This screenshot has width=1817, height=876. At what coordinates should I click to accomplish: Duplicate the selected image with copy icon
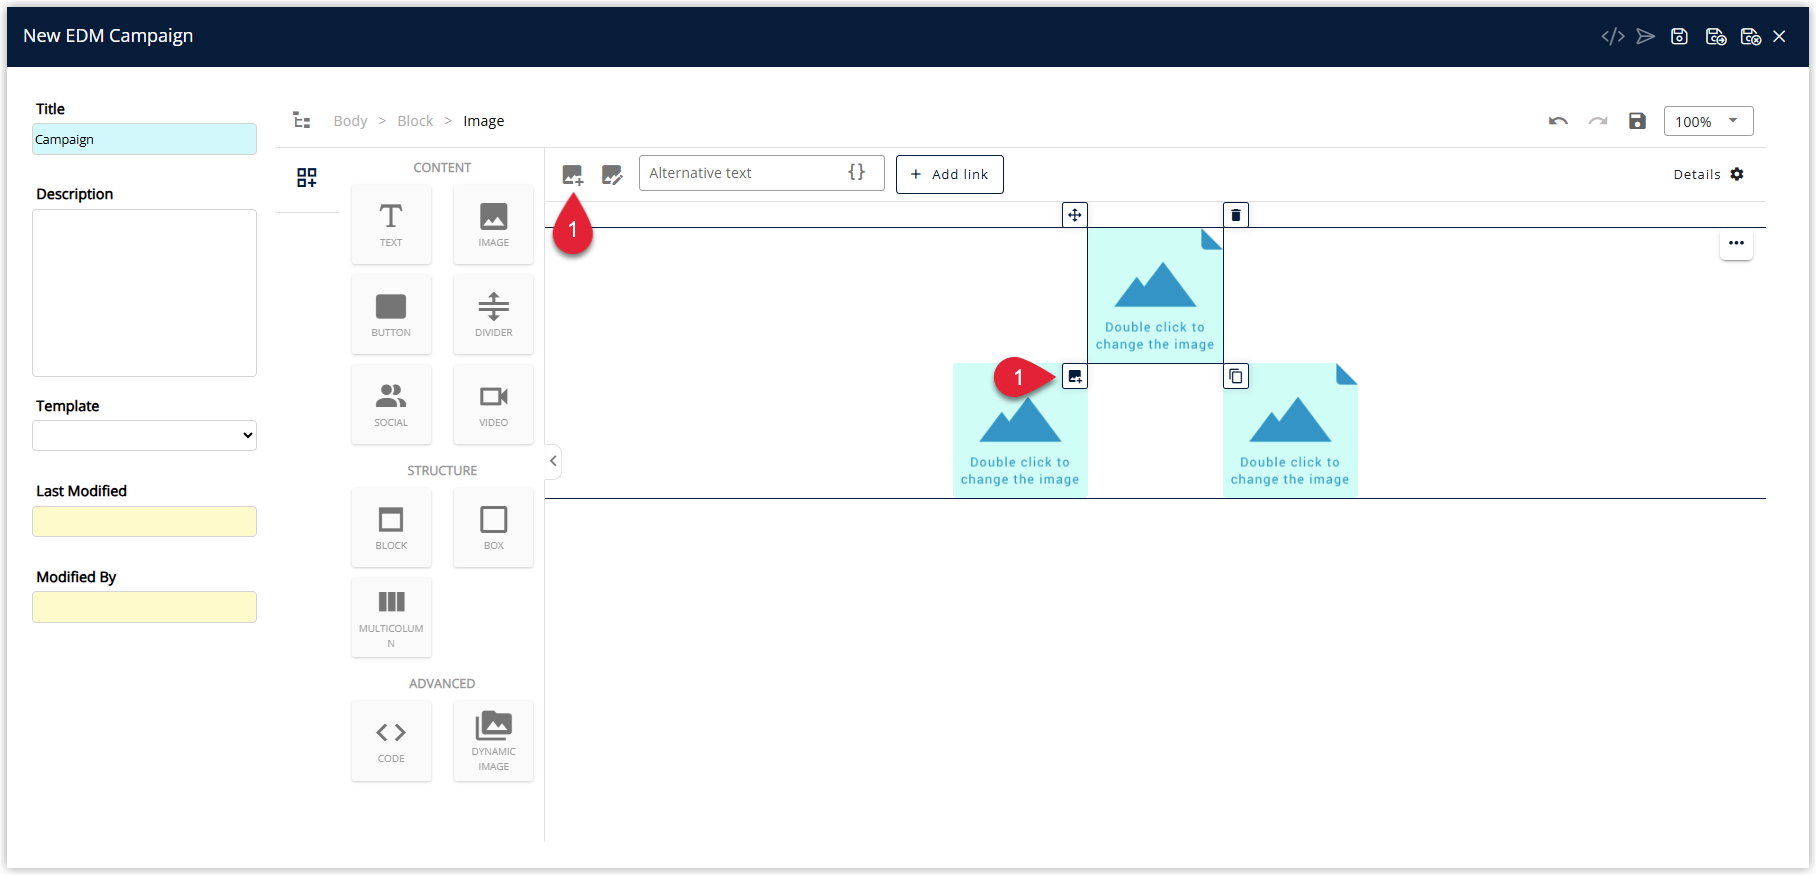coord(1236,377)
